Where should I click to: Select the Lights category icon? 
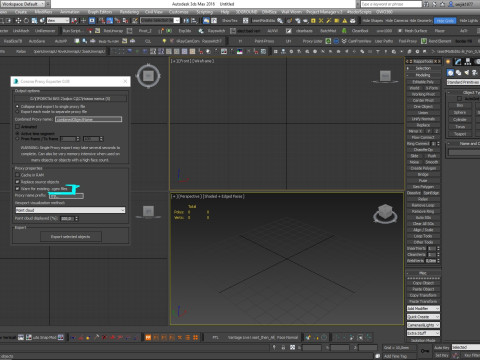point(466,72)
